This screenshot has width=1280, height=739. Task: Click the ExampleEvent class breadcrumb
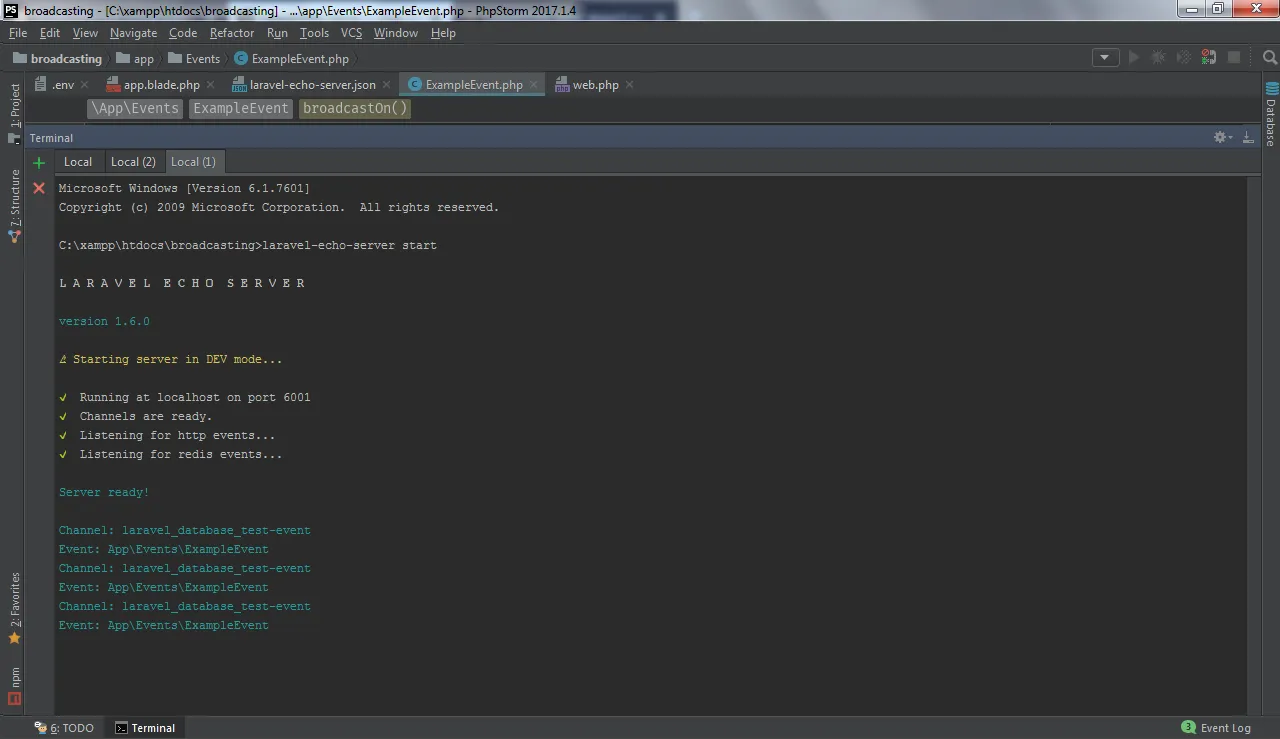(241, 108)
